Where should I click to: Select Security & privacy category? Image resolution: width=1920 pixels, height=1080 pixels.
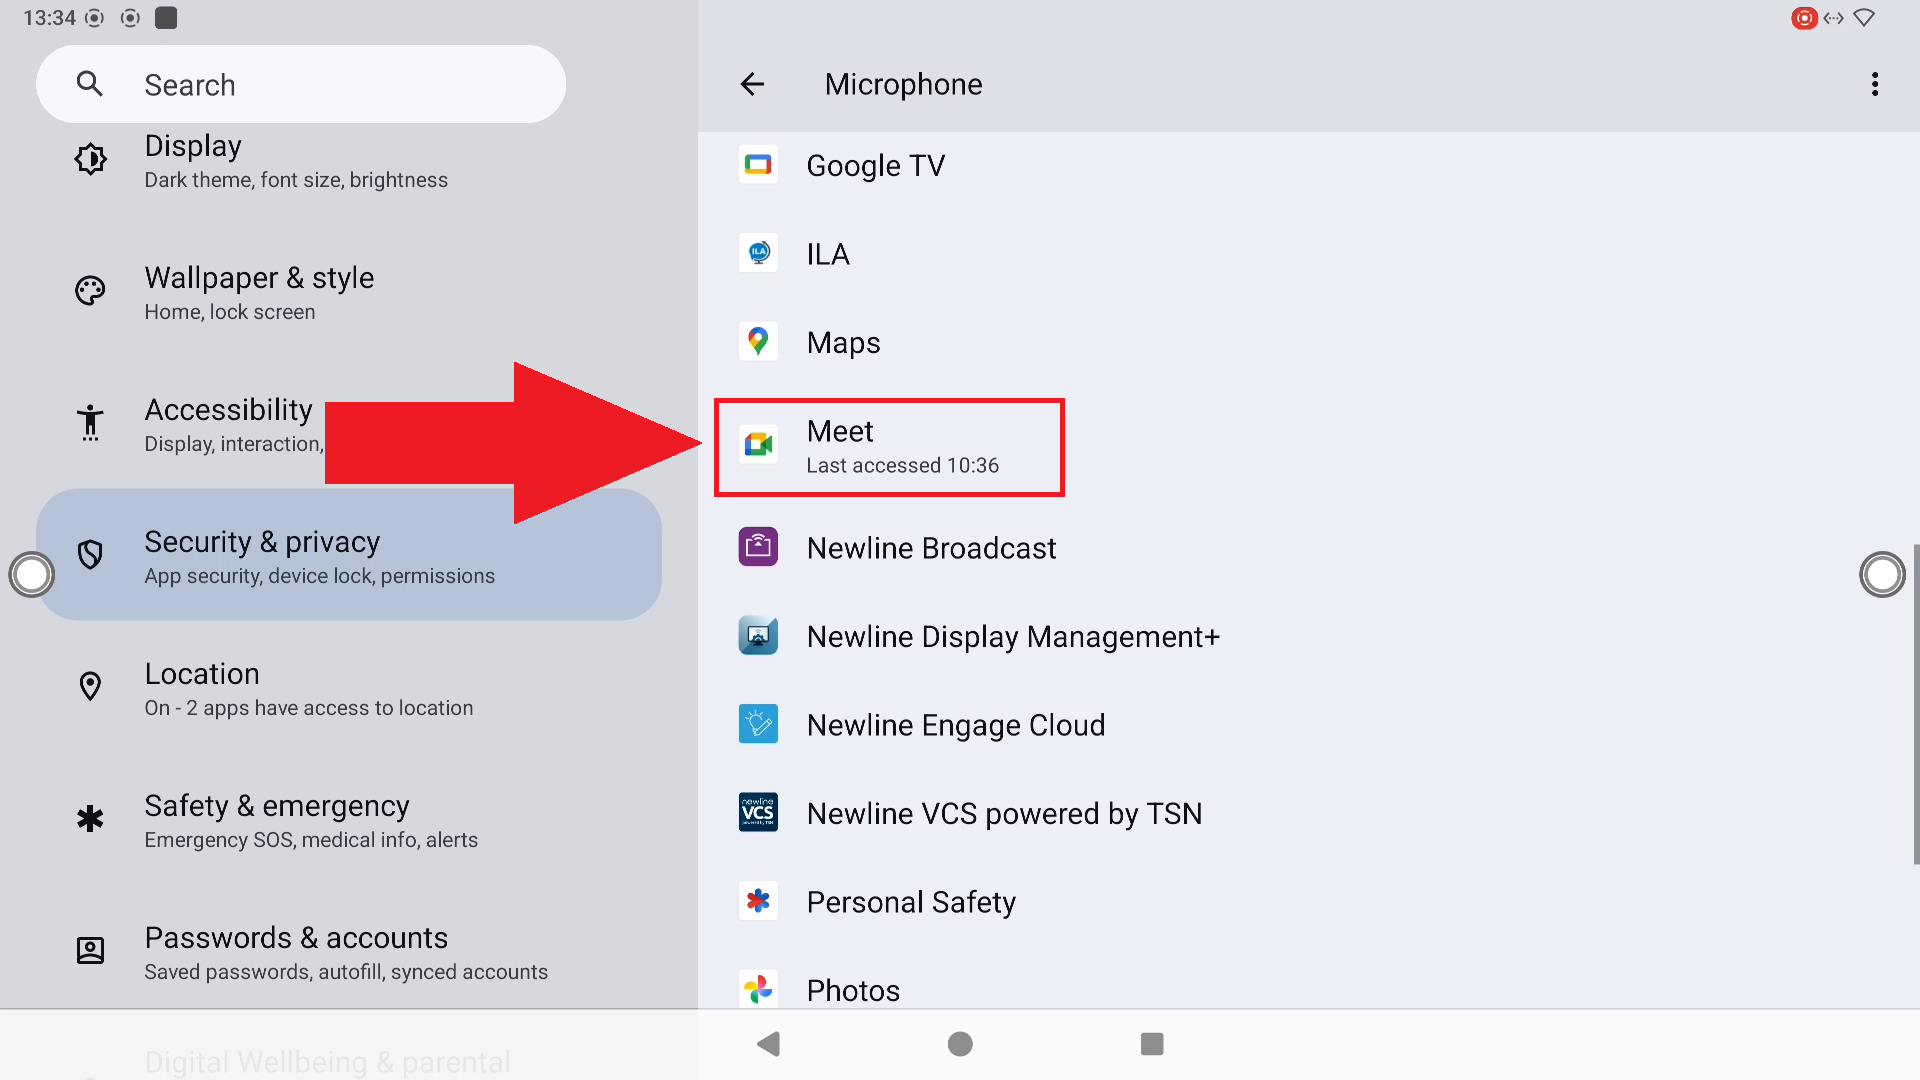(318, 556)
